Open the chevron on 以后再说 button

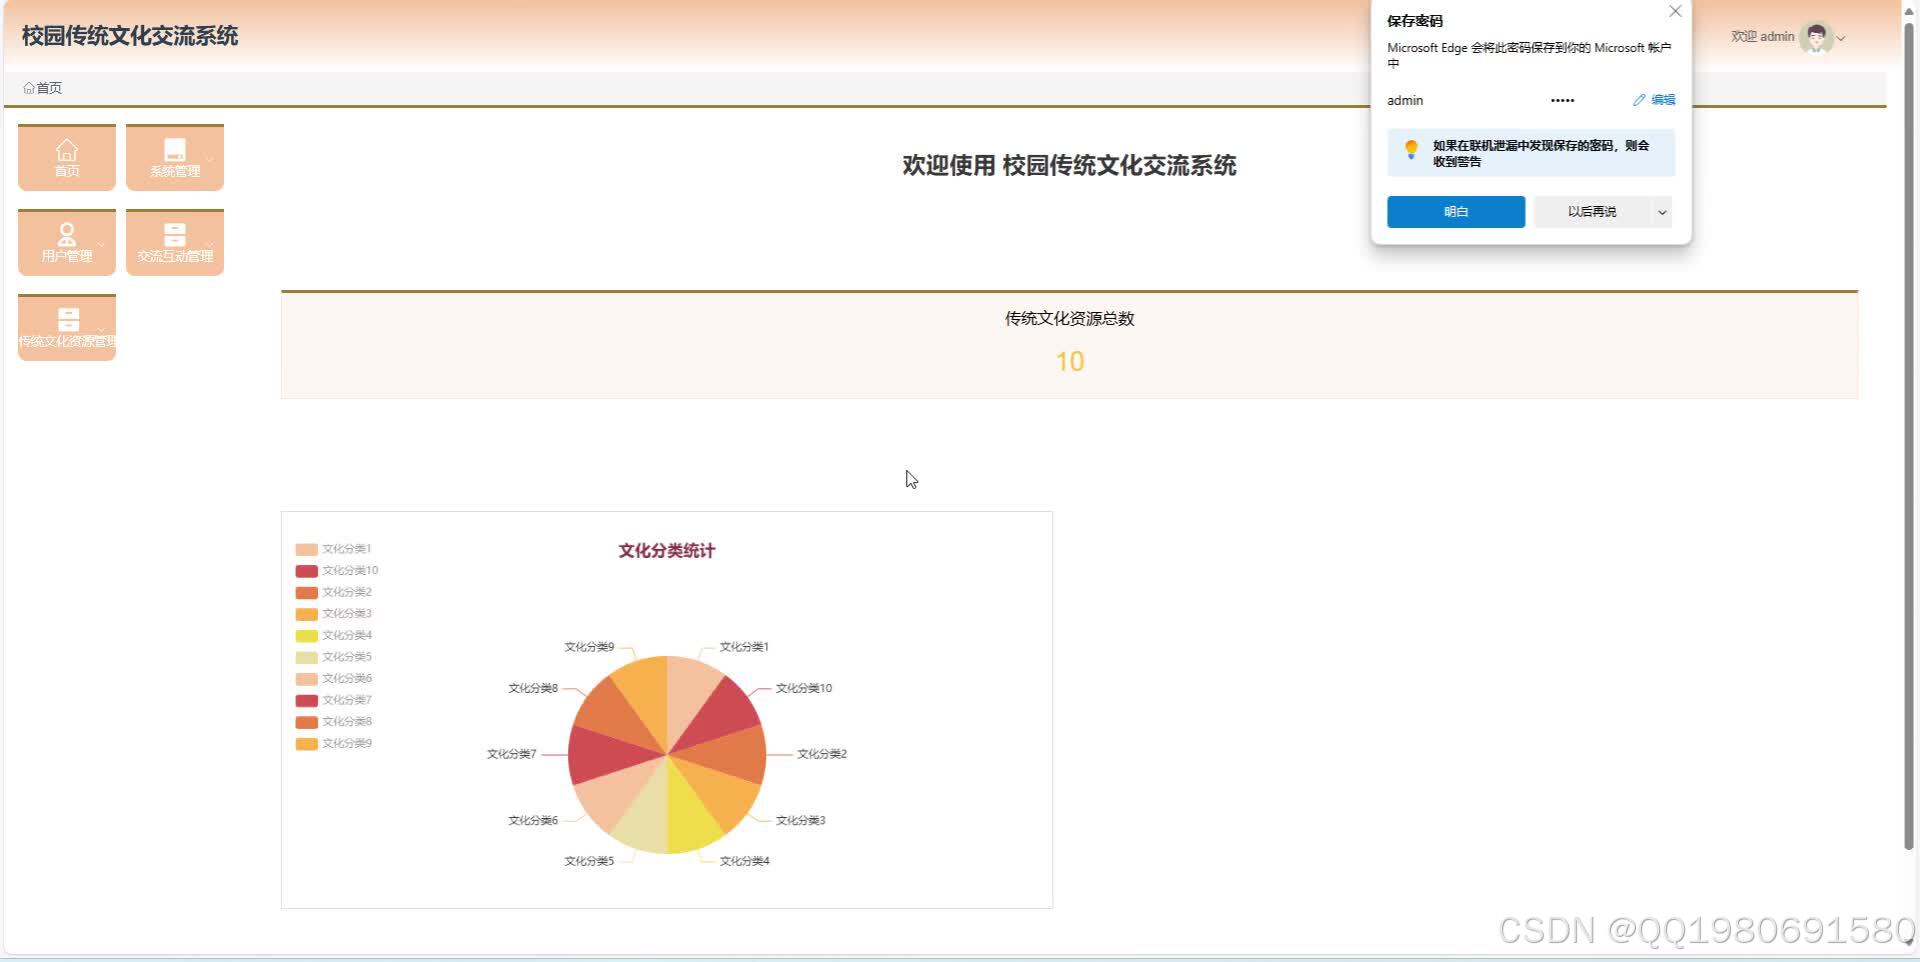(1661, 211)
